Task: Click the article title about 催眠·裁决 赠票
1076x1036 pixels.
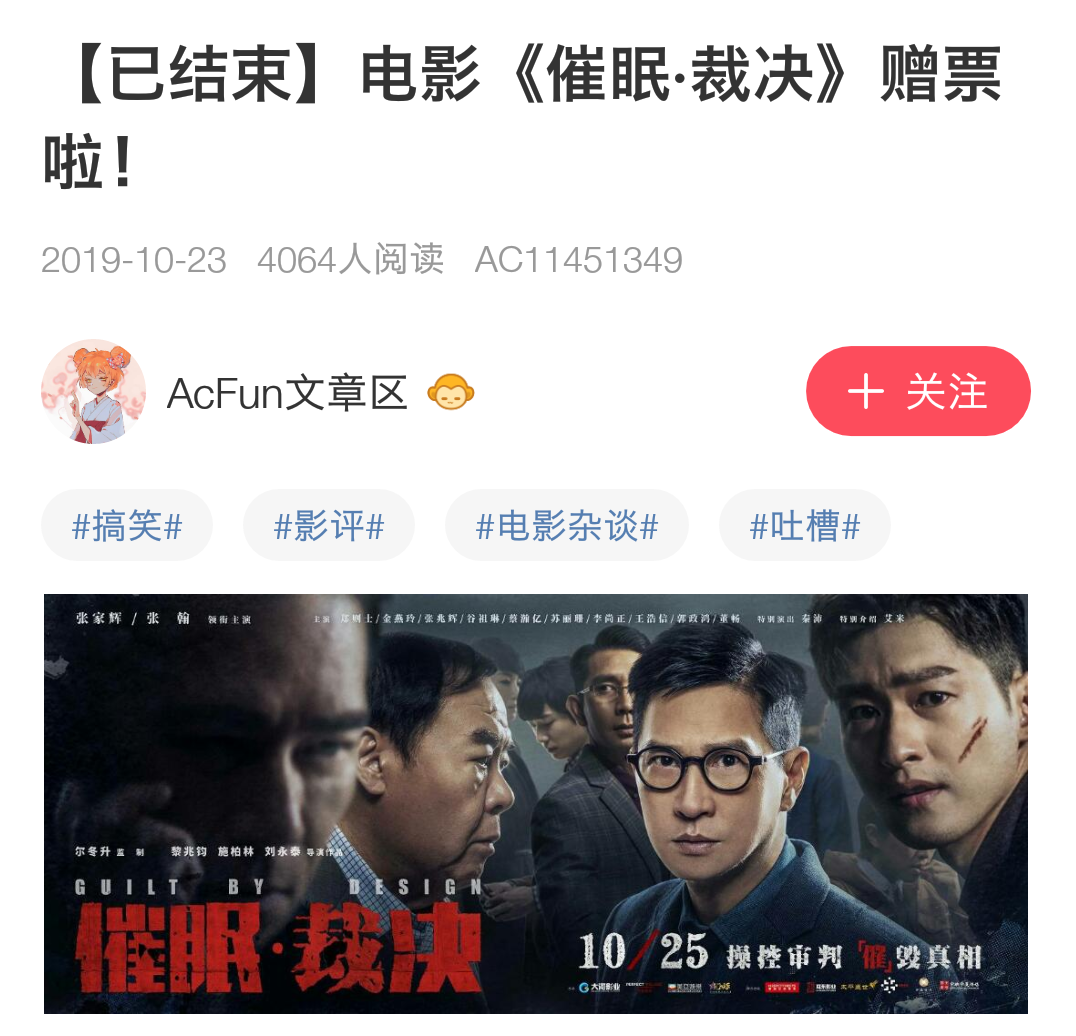Action: pyautogui.click(x=523, y=117)
